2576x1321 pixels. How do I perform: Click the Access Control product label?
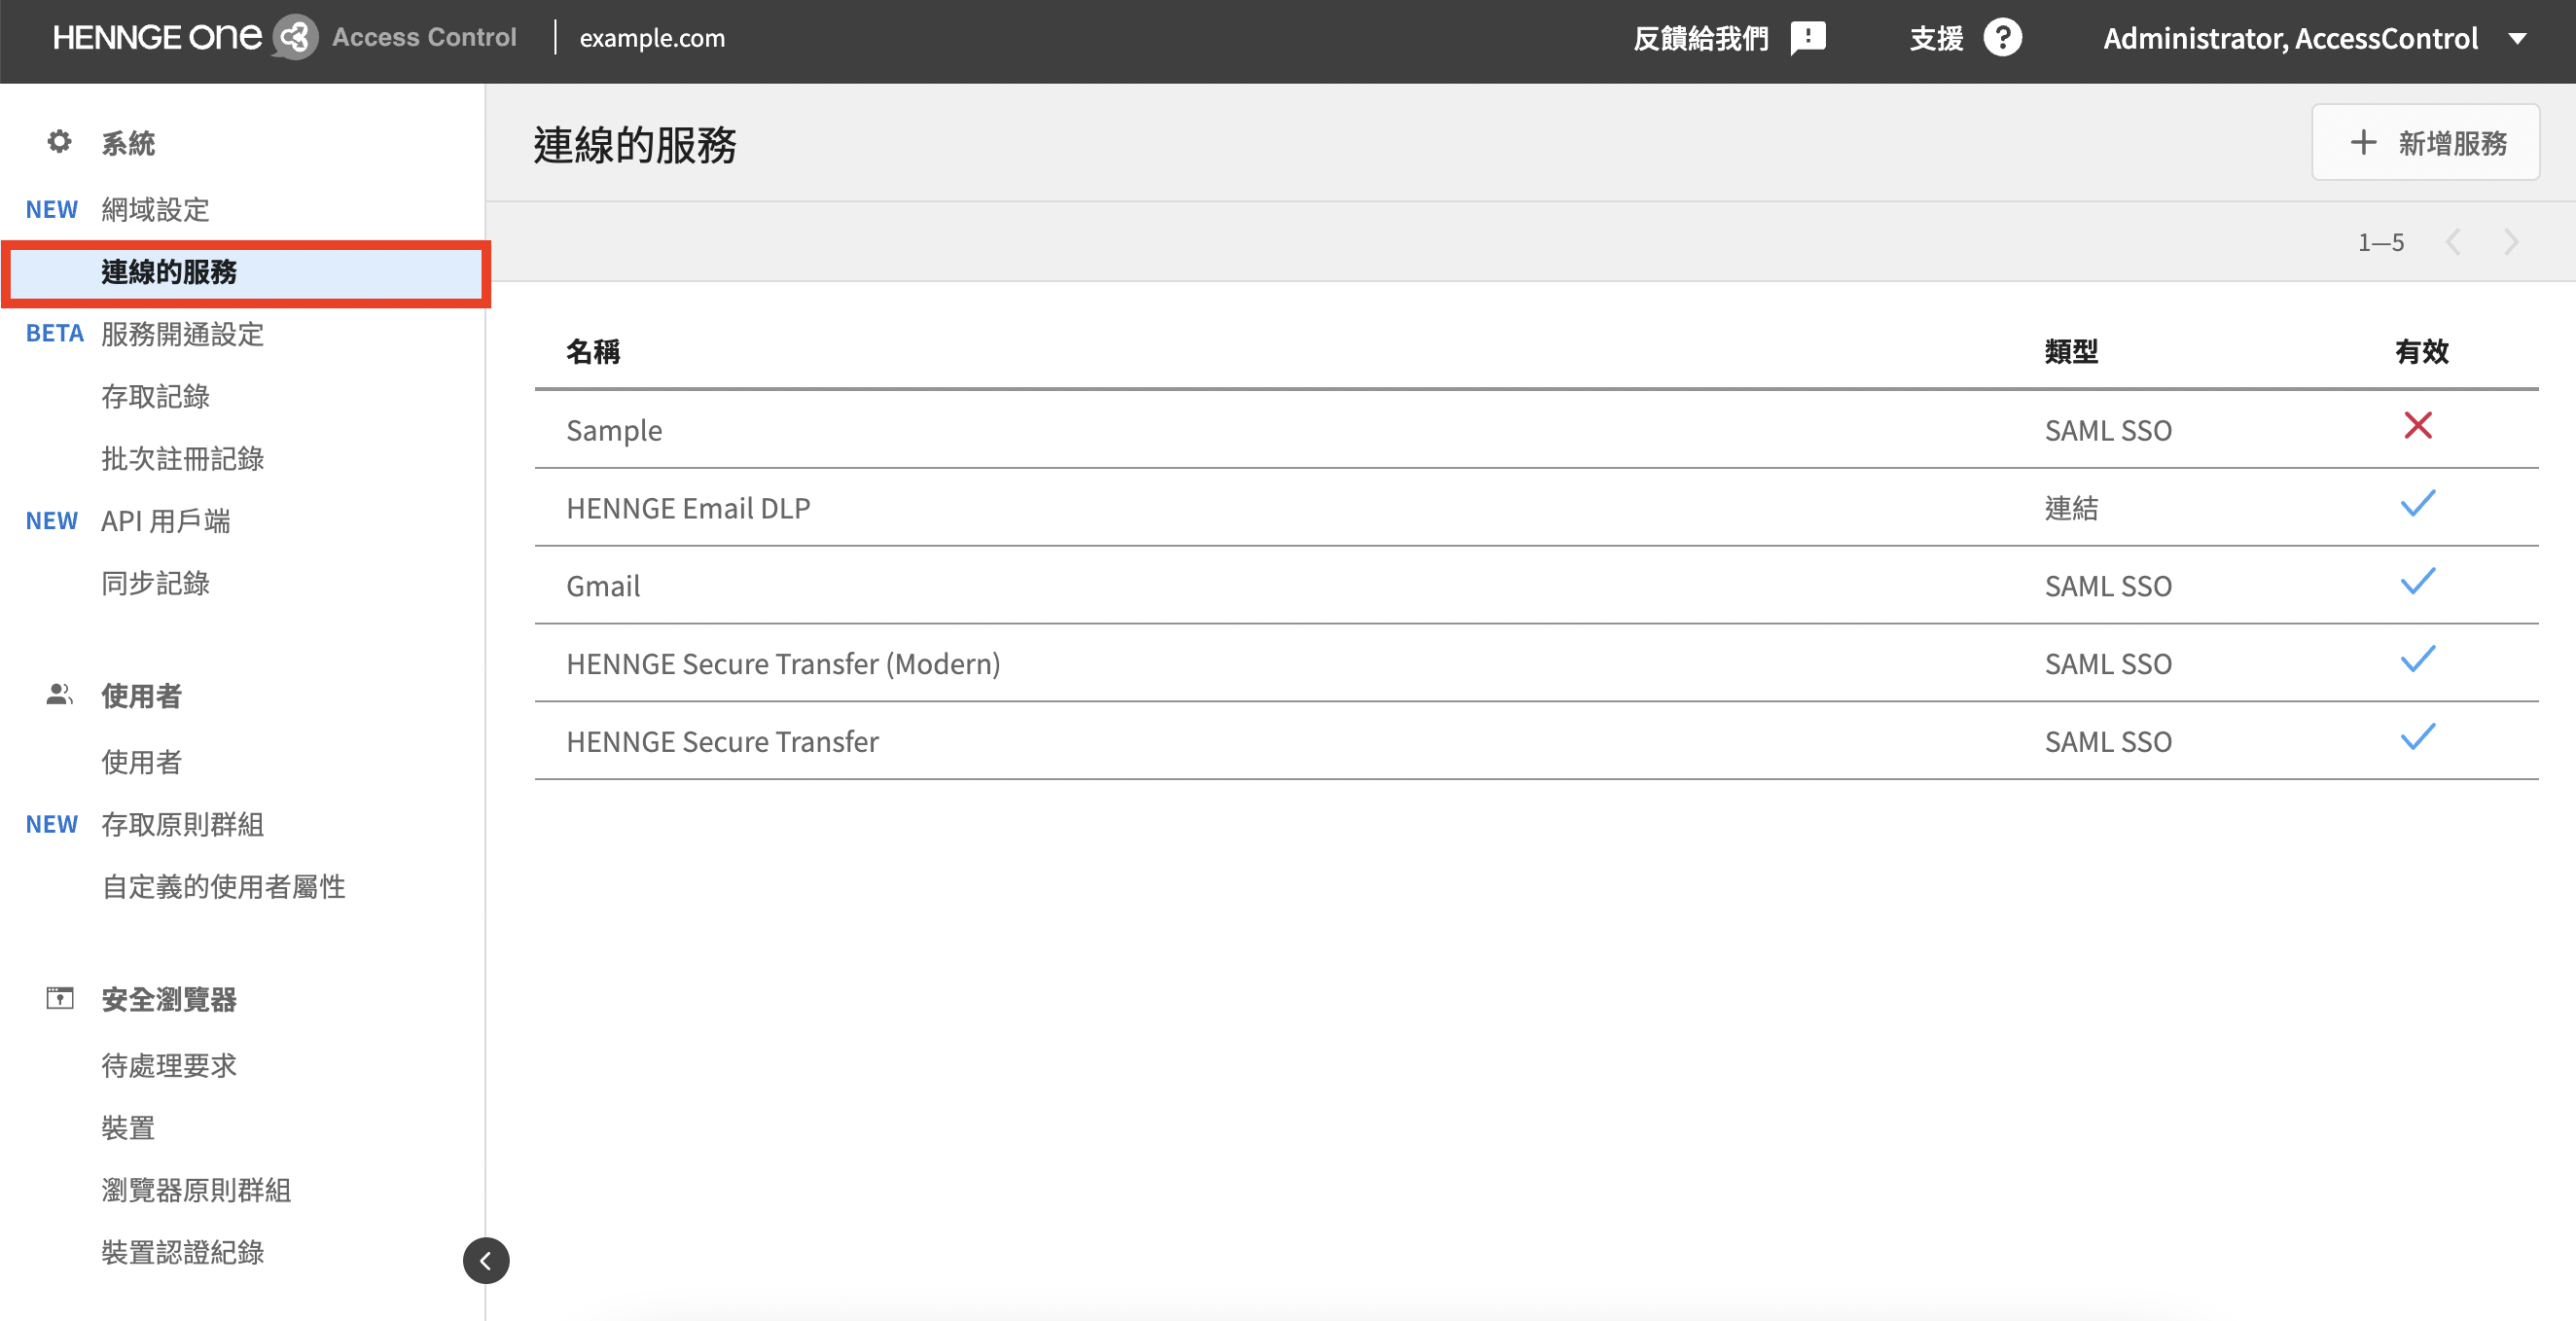(424, 37)
